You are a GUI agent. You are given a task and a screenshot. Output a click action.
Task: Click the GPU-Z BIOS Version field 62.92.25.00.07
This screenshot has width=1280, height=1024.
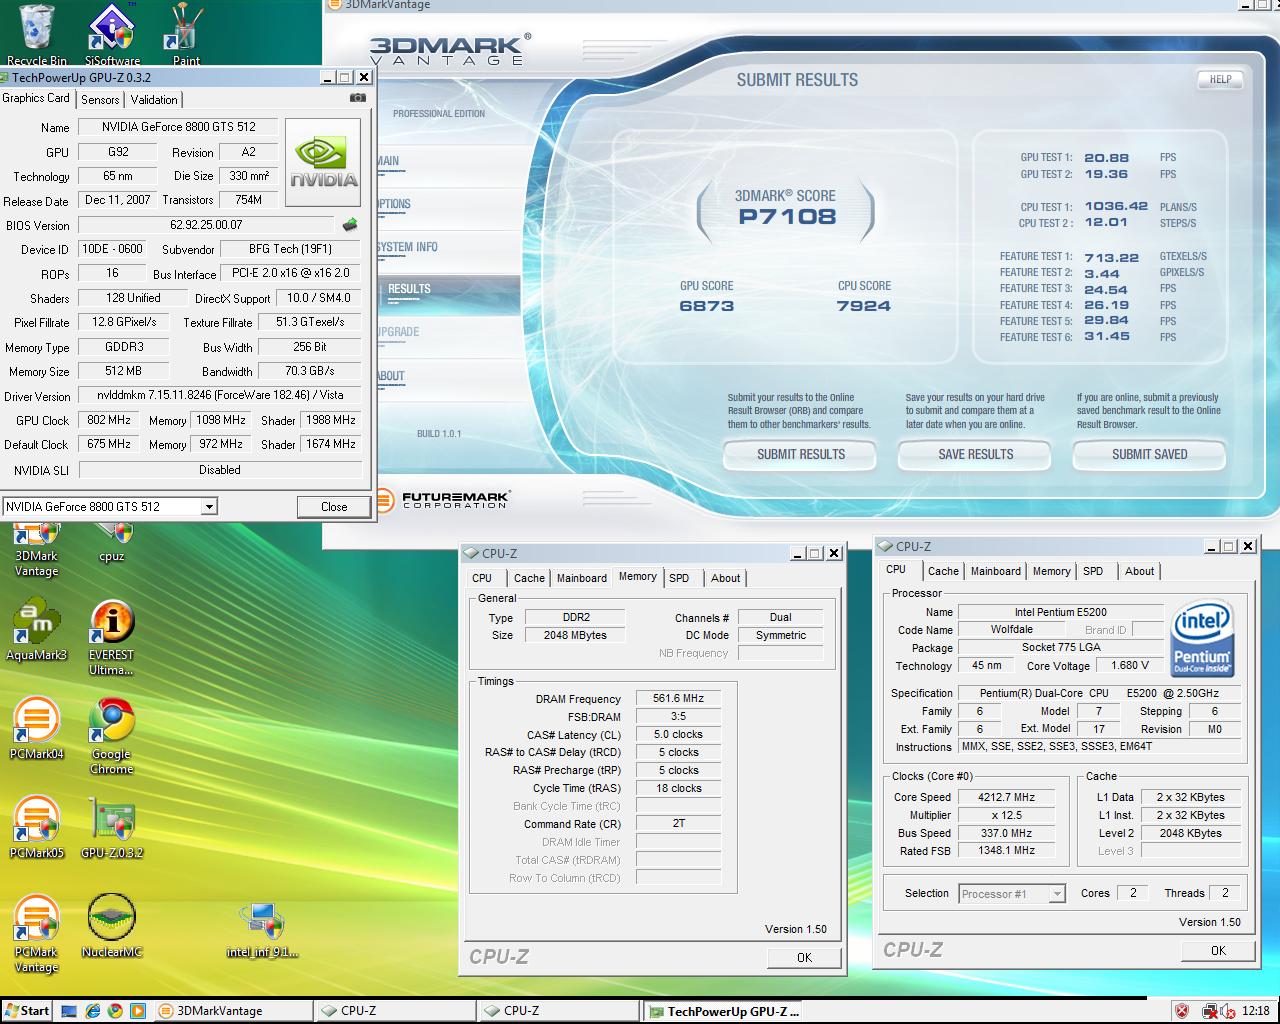(206, 225)
